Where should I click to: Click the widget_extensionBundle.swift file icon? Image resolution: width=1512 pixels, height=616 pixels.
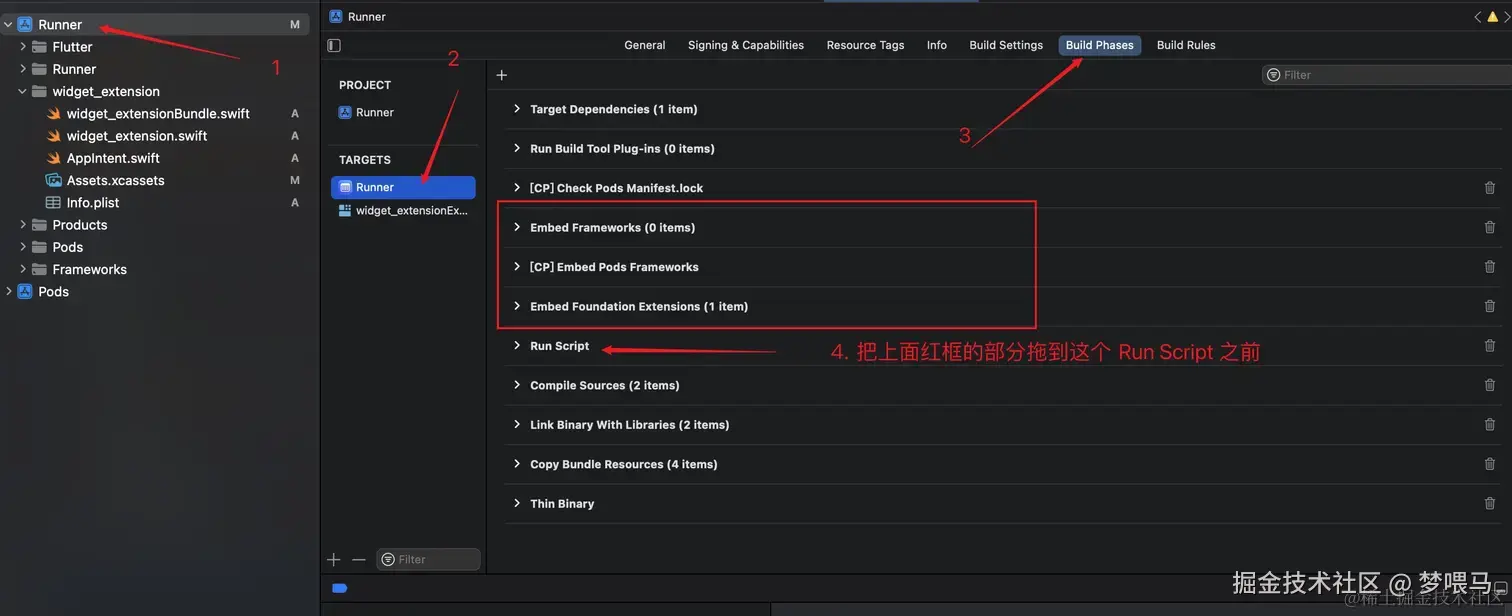(54, 114)
